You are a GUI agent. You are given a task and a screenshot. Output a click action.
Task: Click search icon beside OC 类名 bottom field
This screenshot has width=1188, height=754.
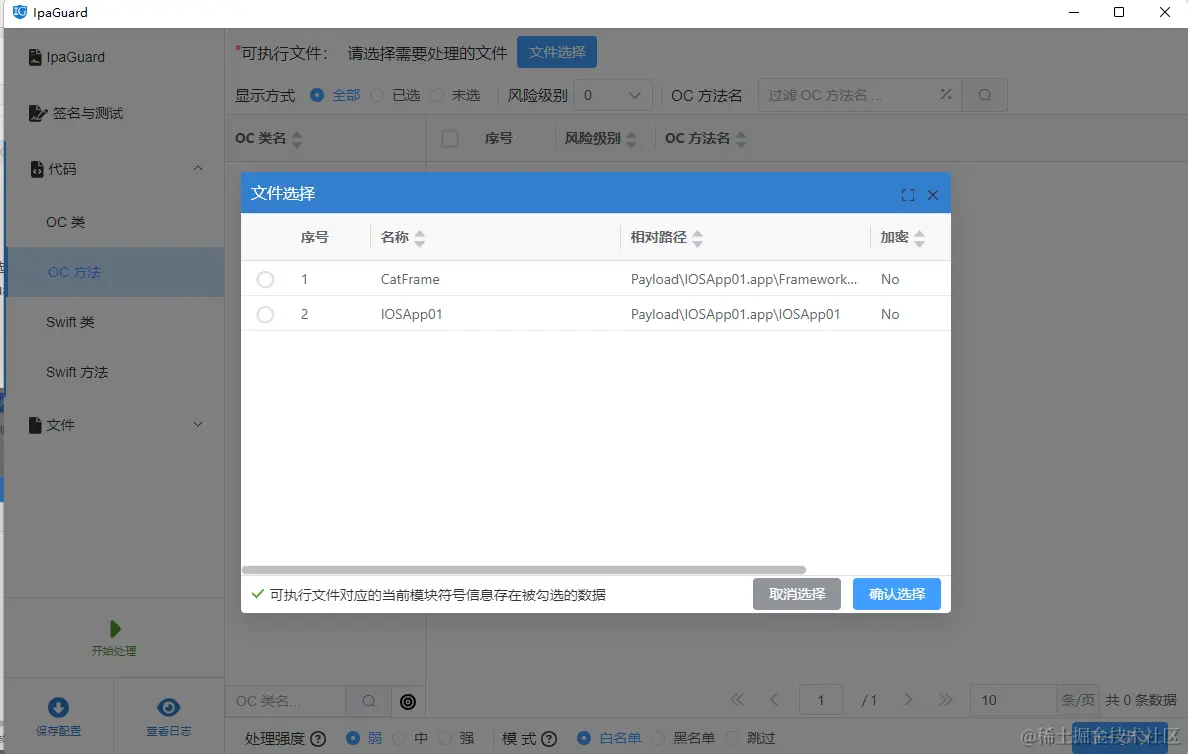point(368,701)
